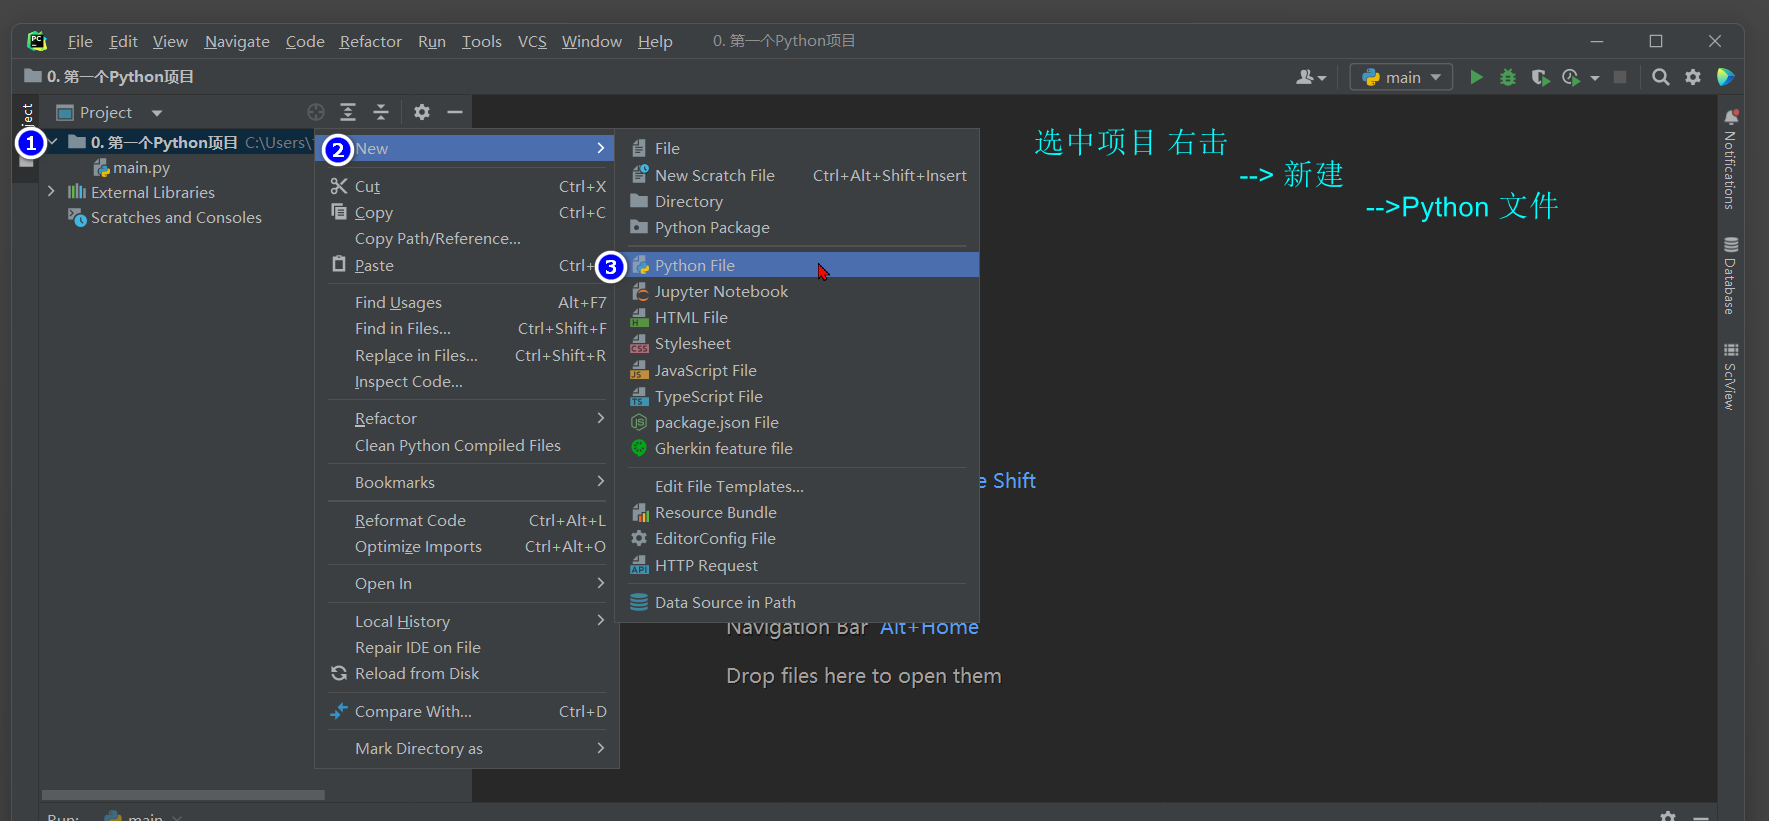Choose Compare With option
Screen dimensions: 1769x821
point(467,711)
